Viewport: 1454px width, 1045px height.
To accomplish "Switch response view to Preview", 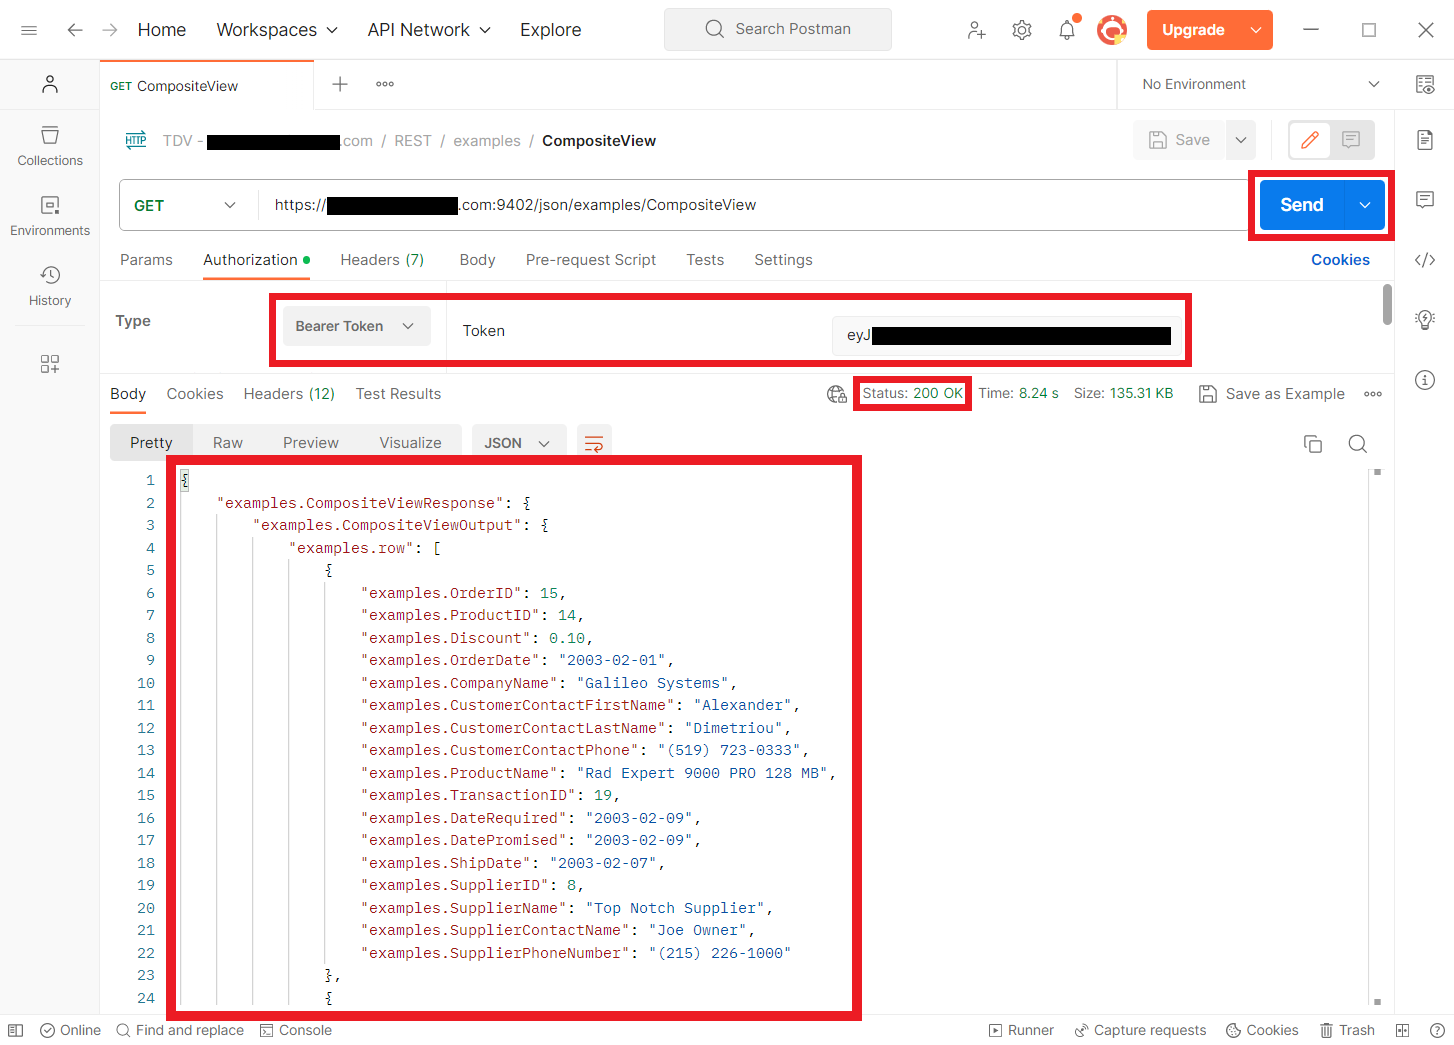I will [311, 443].
